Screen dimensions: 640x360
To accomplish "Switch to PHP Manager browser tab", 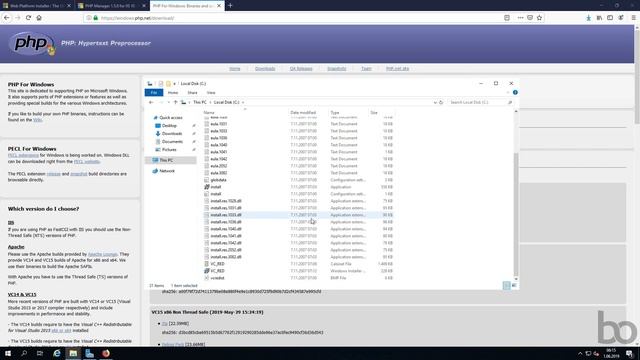I will point(111,6).
